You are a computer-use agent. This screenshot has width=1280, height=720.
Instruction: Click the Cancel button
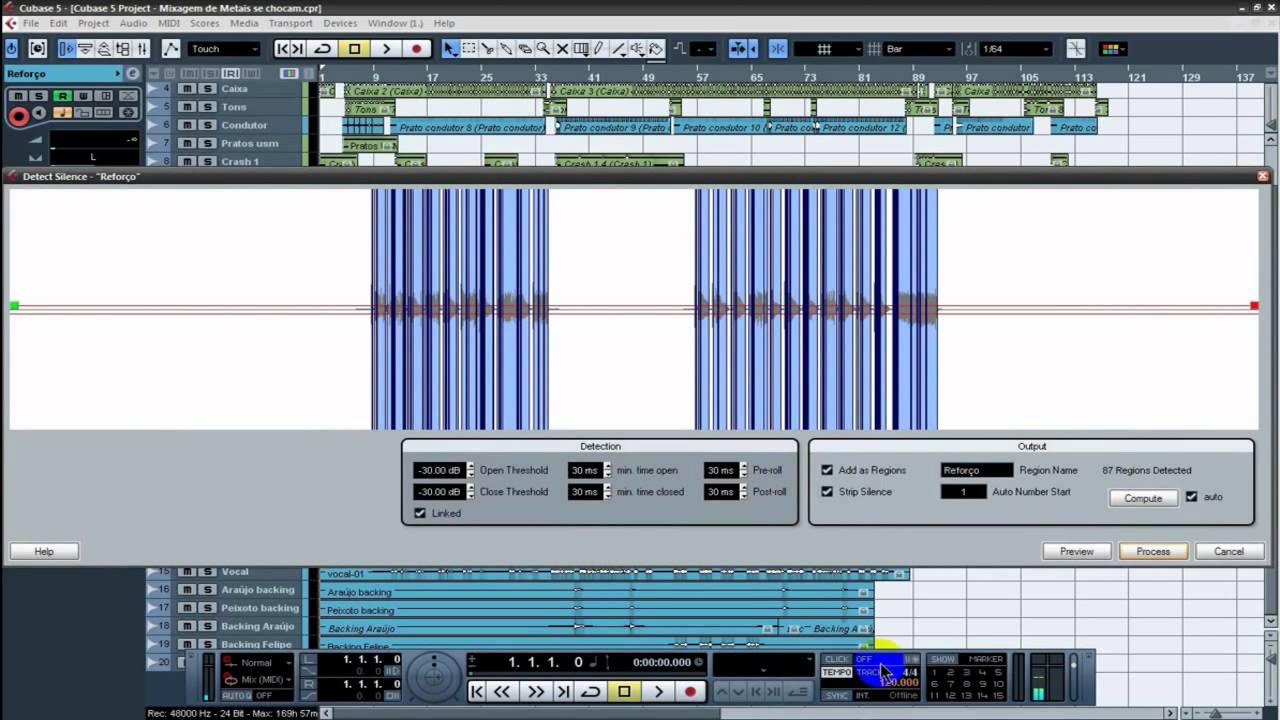pos(1229,551)
